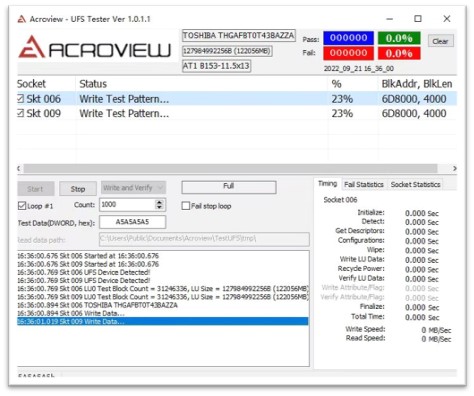This screenshot has width=474, height=396.
Task: Maximize the UFS Tester window
Action: (418, 19)
